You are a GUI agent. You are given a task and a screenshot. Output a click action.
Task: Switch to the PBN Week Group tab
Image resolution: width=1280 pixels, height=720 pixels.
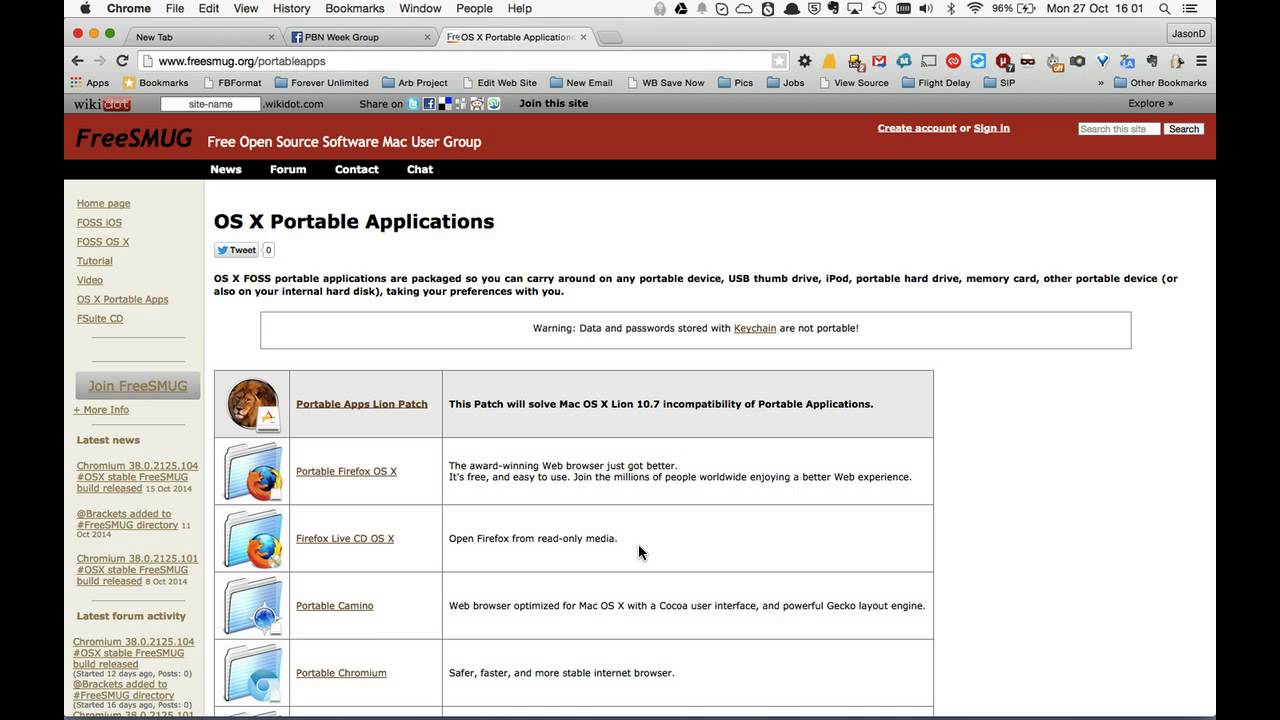[x=360, y=37]
